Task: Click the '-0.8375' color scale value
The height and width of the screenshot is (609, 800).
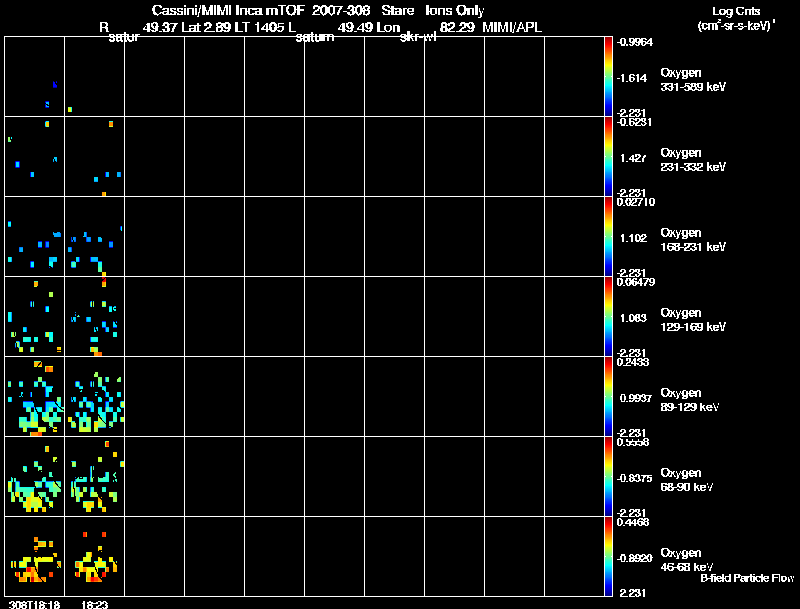Action: point(634,478)
